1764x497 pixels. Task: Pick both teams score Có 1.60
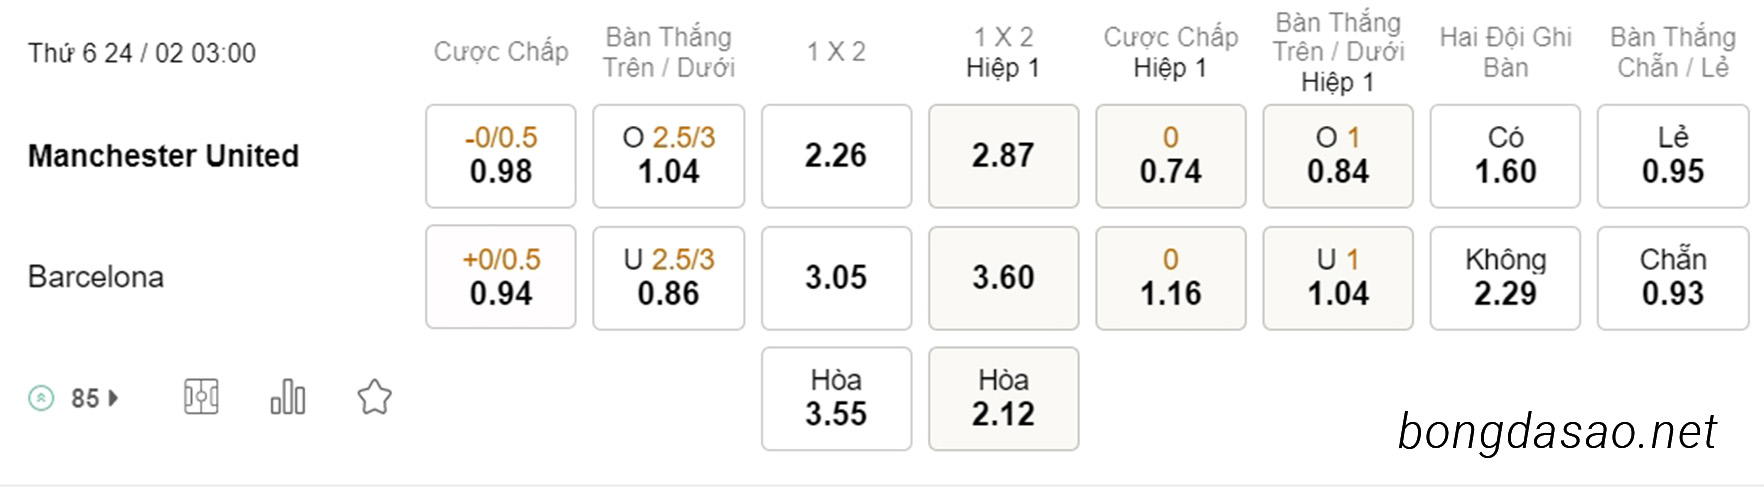pos(1506,156)
